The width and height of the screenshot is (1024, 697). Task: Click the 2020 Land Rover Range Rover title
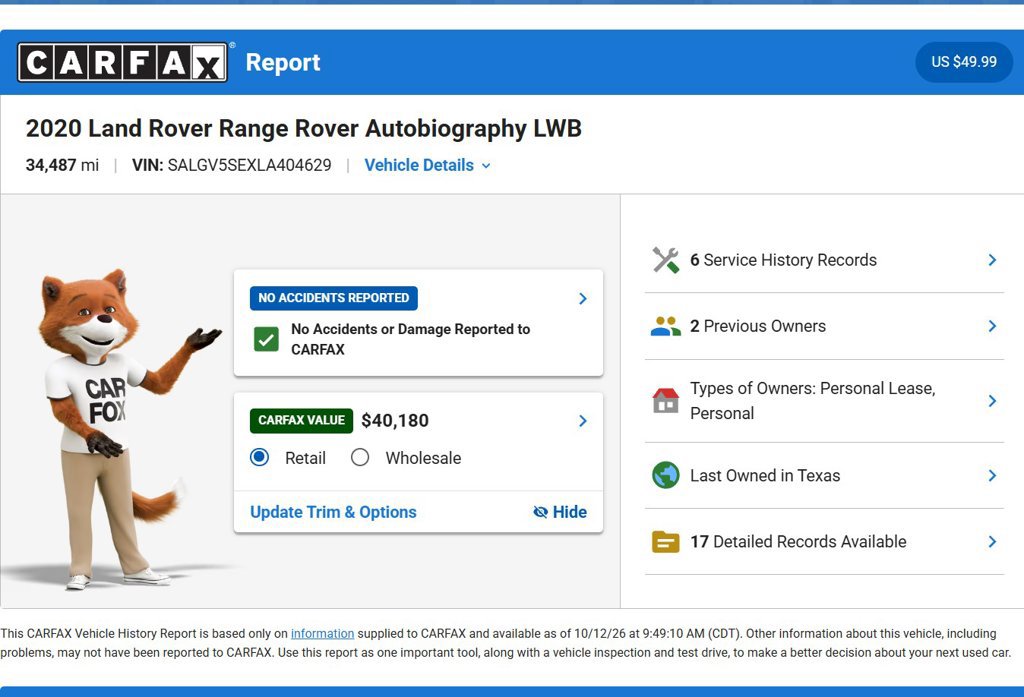(x=304, y=129)
